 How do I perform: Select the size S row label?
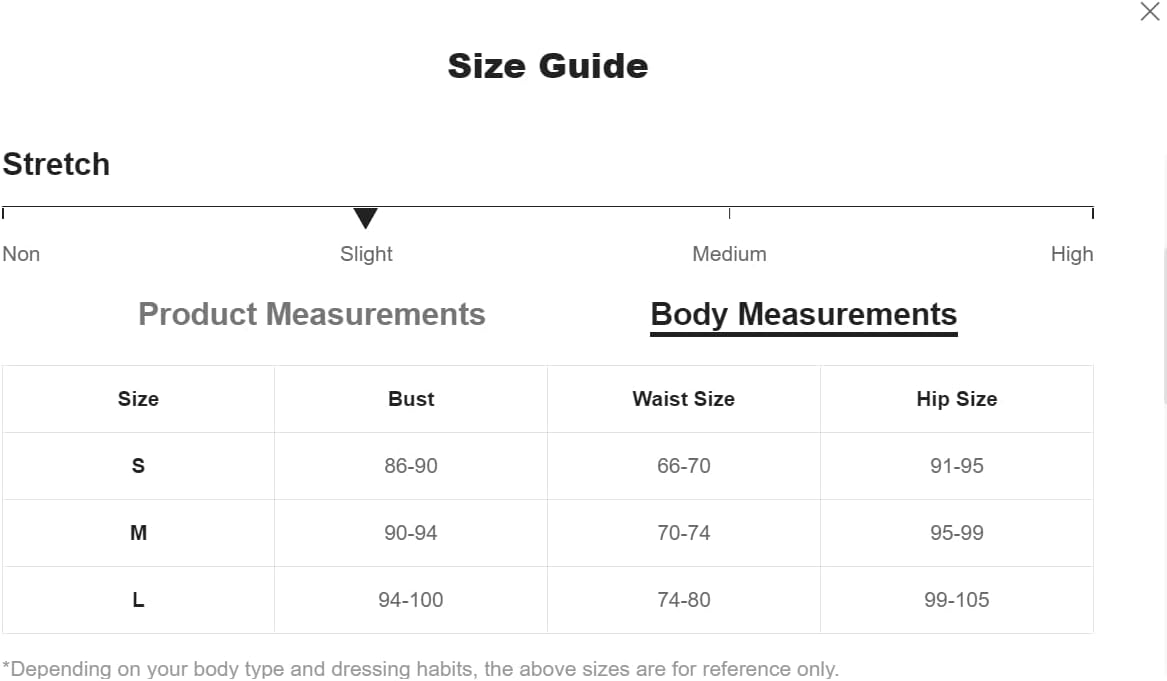click(138, 466)
